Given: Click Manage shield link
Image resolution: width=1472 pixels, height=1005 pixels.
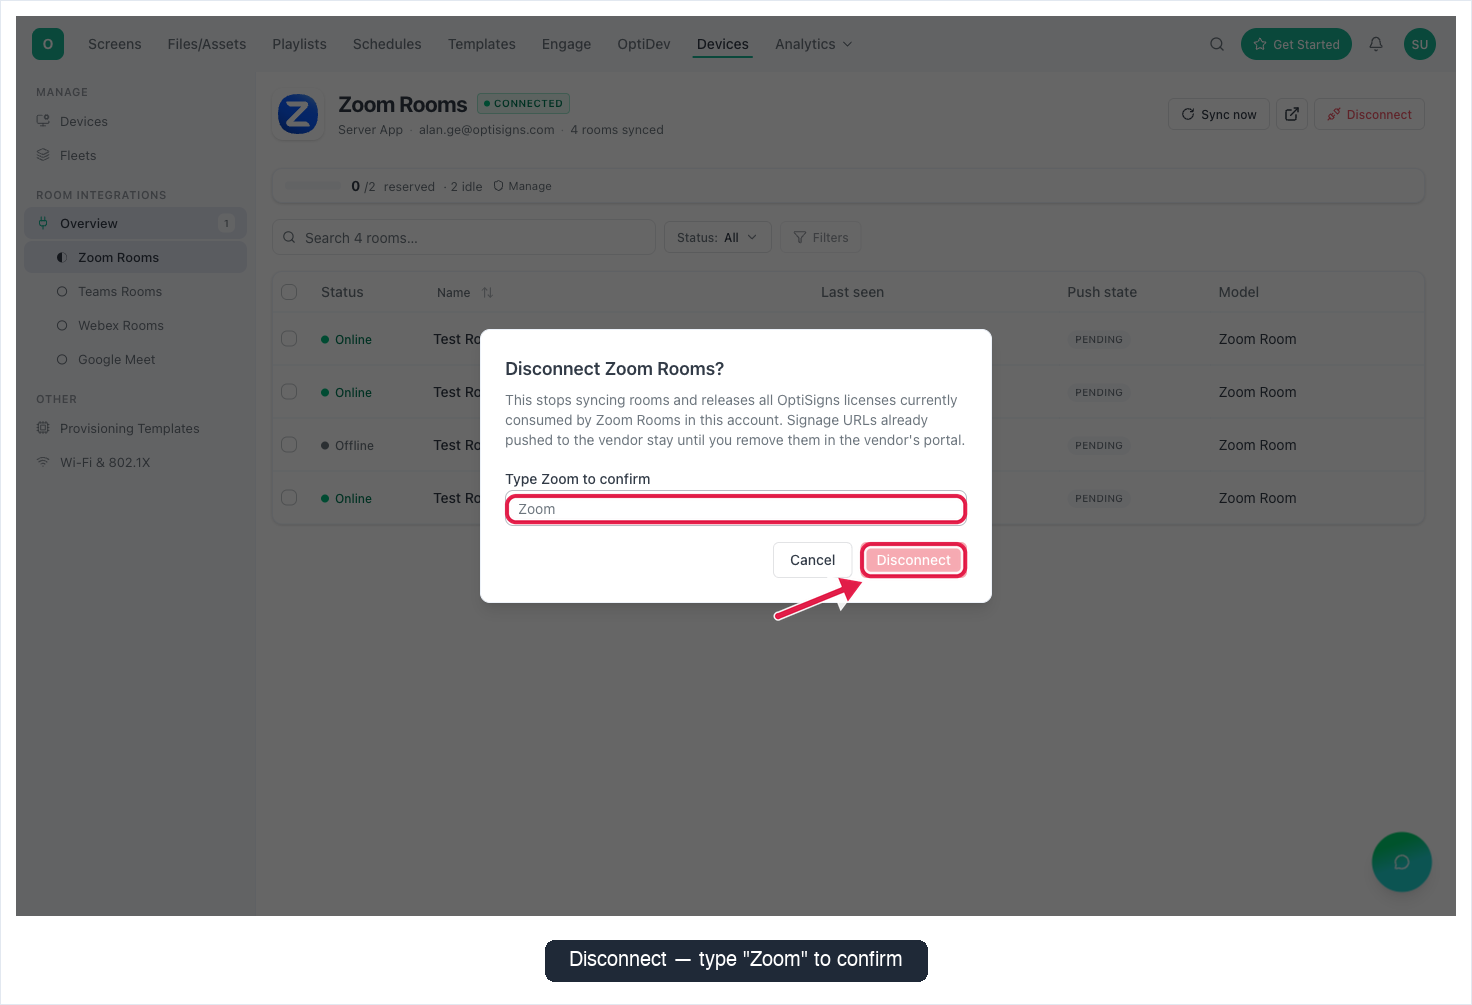Looking at the screenshot, I should 522,186.
